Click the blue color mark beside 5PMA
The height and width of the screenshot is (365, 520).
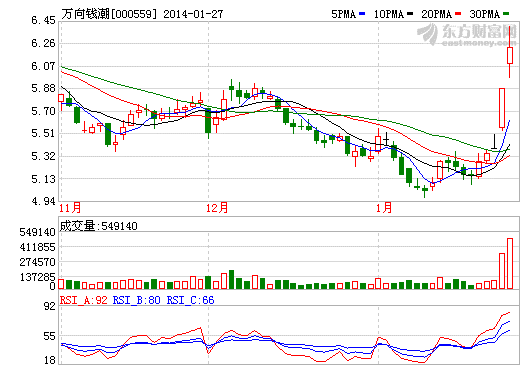[362, 14]
